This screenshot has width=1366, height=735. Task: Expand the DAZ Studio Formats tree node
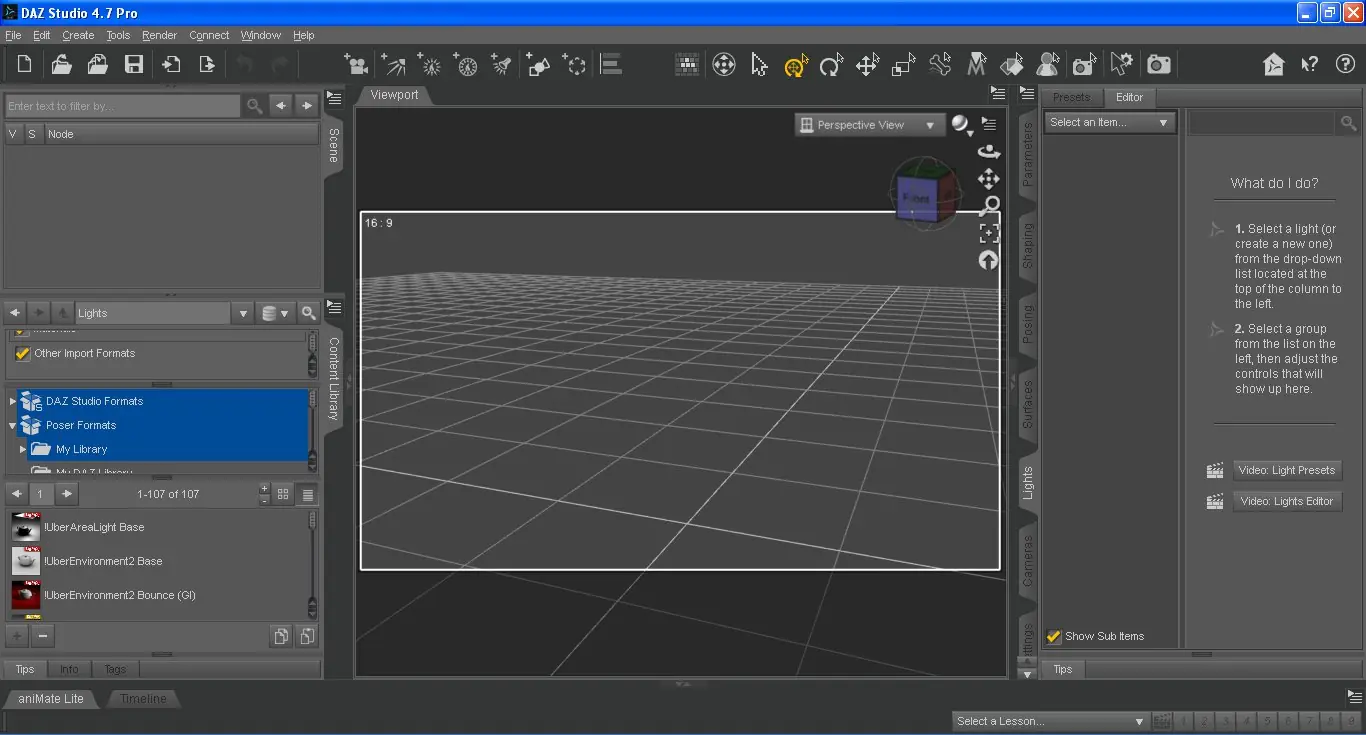[x=11, y=401]
